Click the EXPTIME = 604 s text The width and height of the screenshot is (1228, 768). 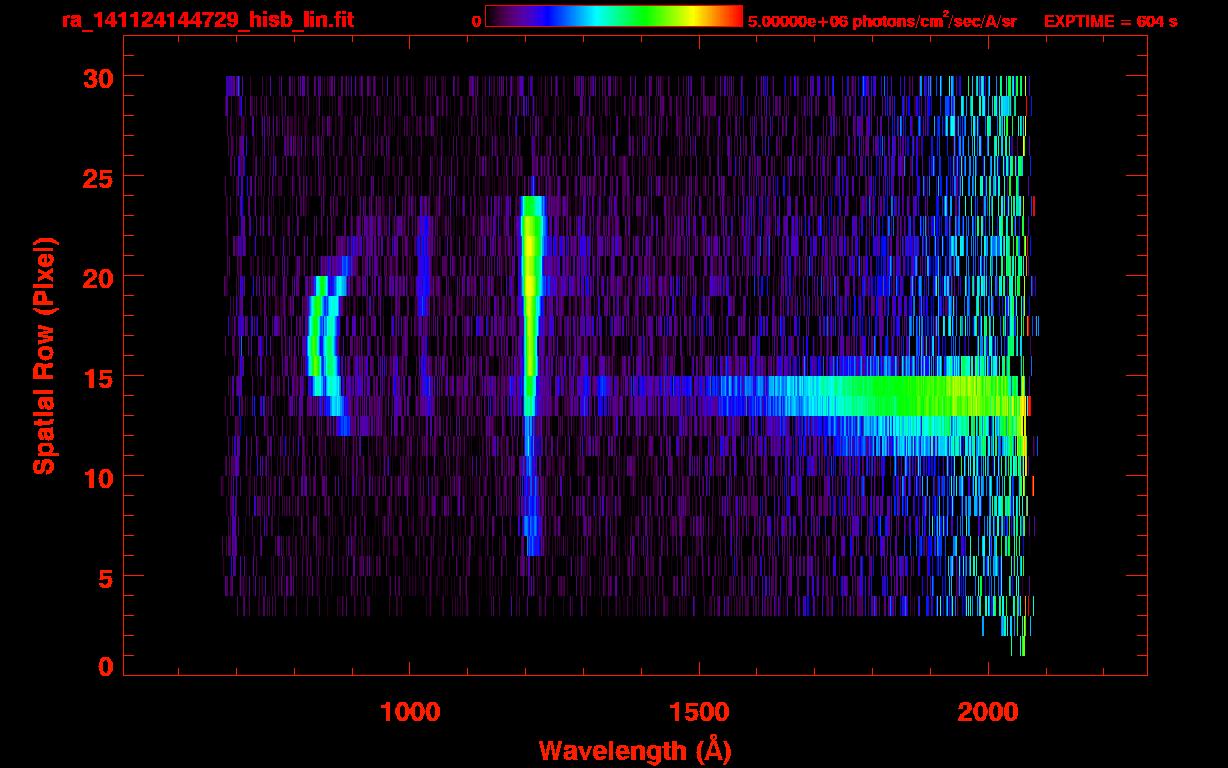click(1110, 21)
